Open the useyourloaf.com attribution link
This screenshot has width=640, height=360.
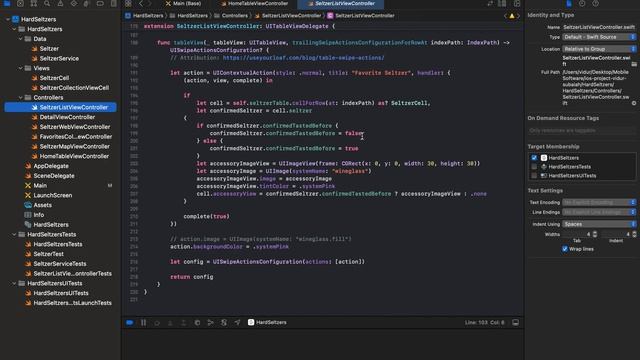pyautogui.click(x=303, y=58)
